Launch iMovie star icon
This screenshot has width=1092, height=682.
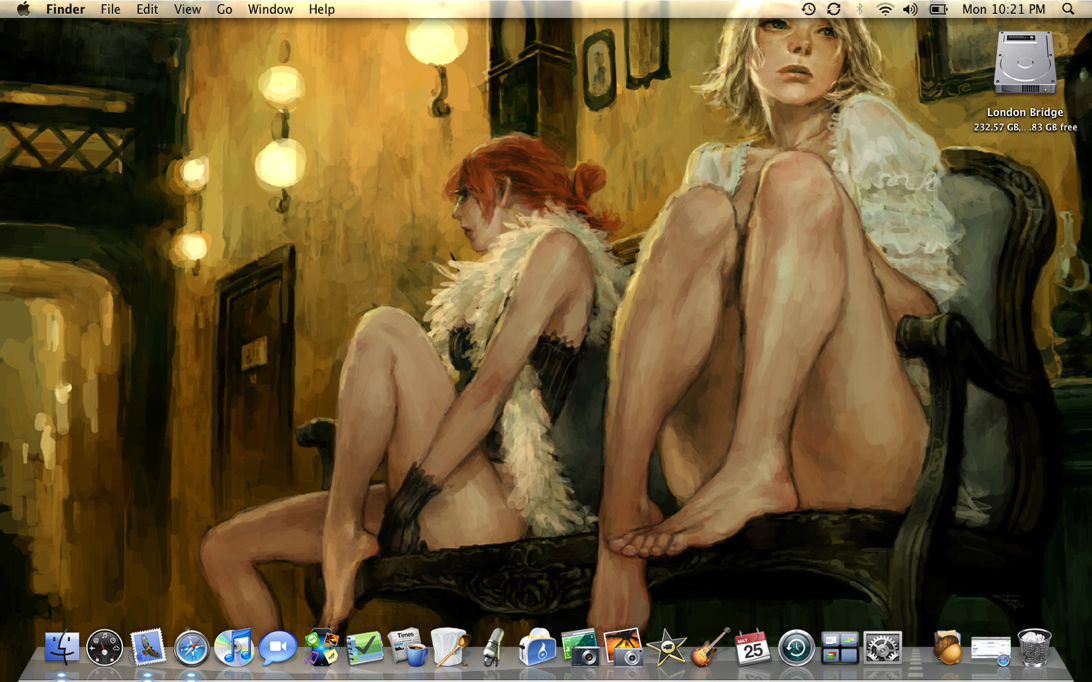click(666, 648)
